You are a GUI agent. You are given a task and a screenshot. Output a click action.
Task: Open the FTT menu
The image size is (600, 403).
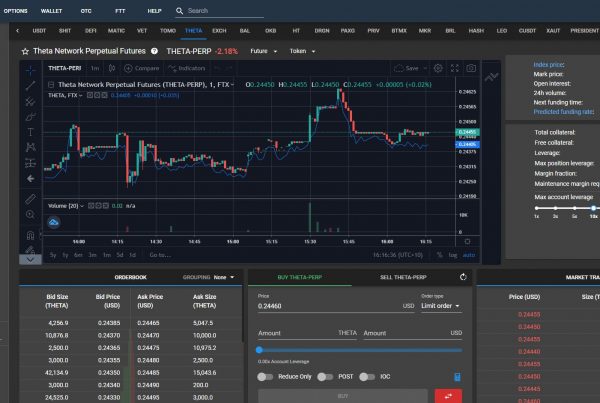click(120, 11)
